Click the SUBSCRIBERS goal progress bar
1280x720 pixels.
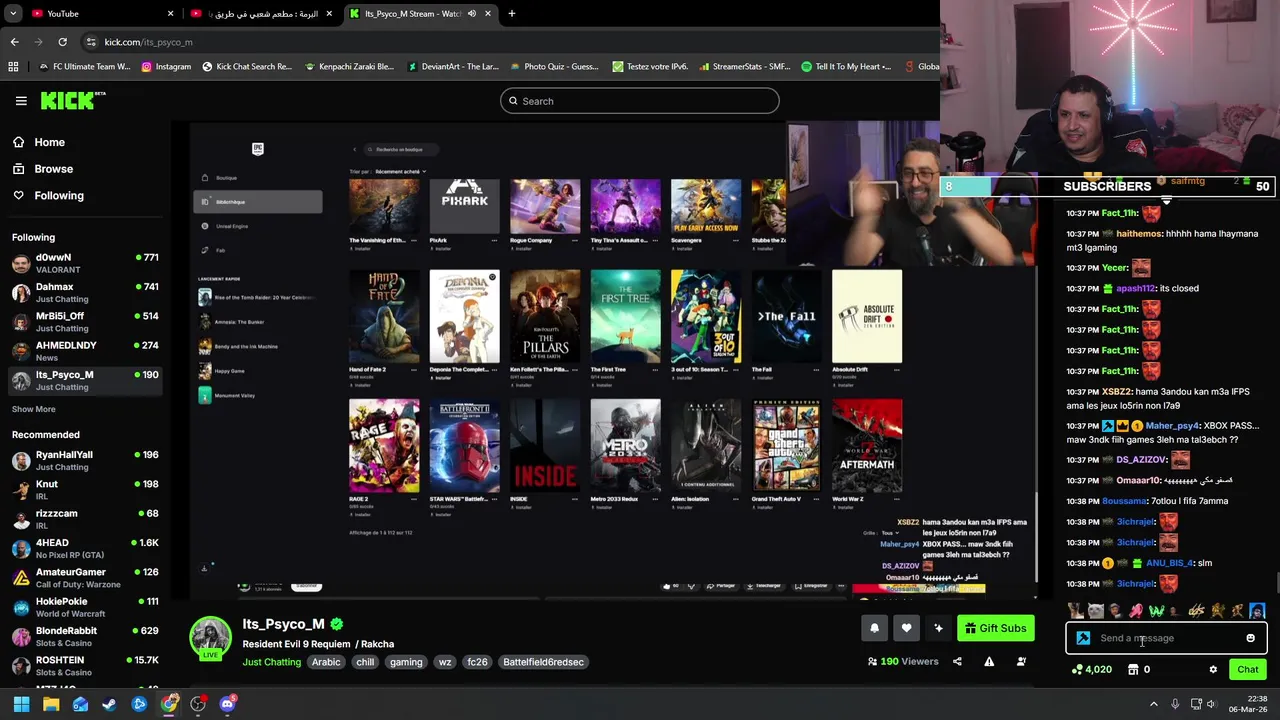click(1107, 186)
